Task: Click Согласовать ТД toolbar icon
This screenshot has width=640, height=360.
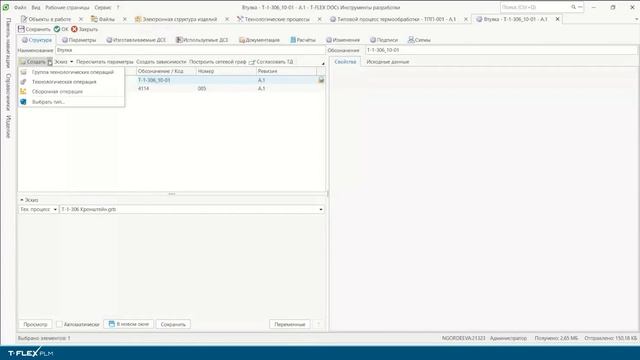Action: [252, 62]
